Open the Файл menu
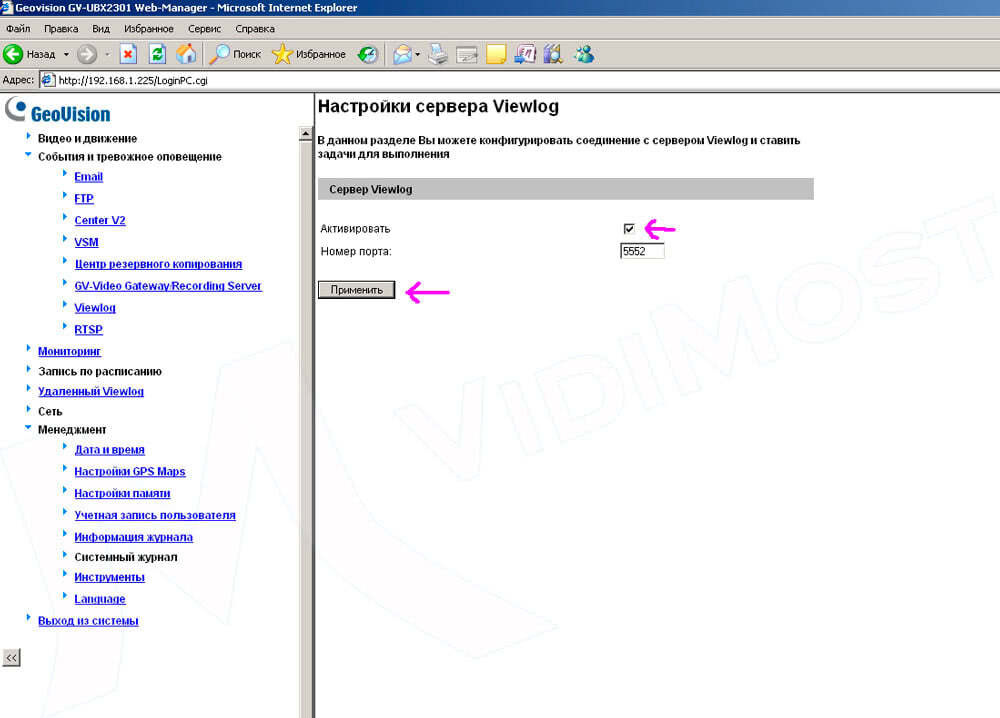The image size is (1000, 718). [x=18, y=29]
